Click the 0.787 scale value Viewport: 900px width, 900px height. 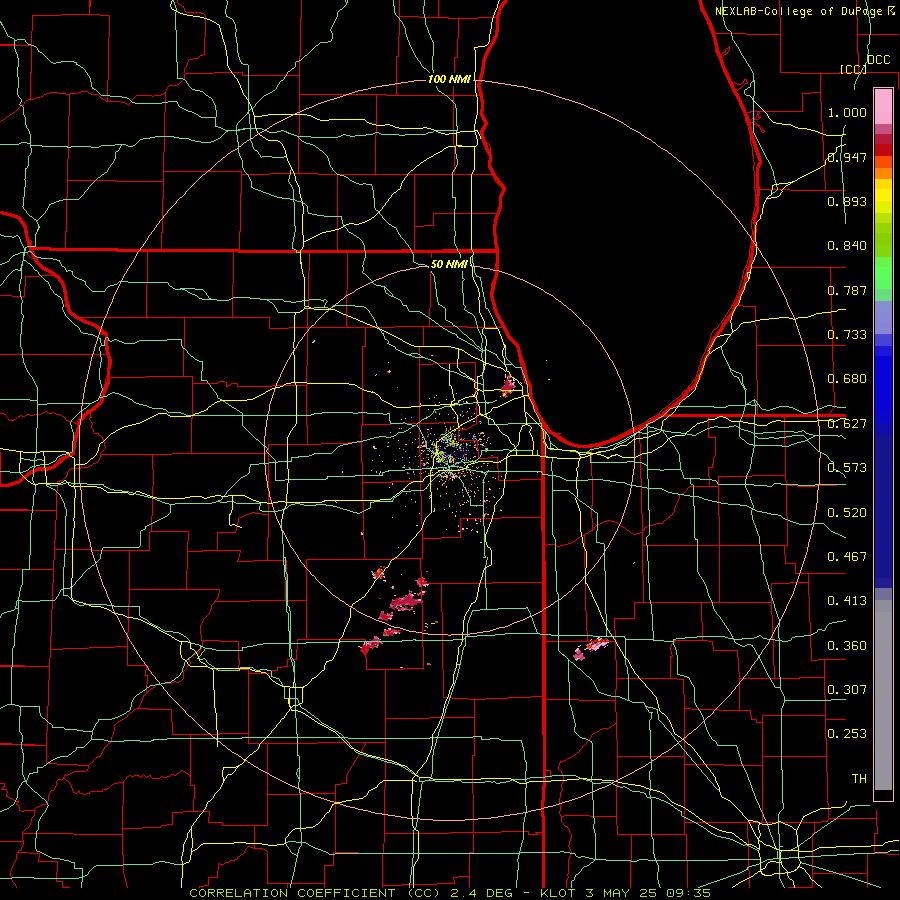847,290
